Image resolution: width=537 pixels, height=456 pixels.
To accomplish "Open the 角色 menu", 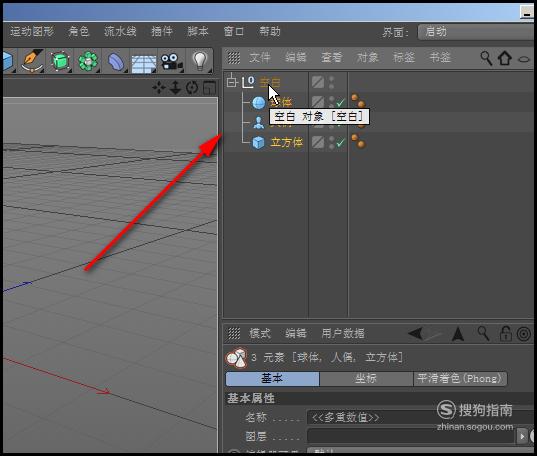I will 78,32.
